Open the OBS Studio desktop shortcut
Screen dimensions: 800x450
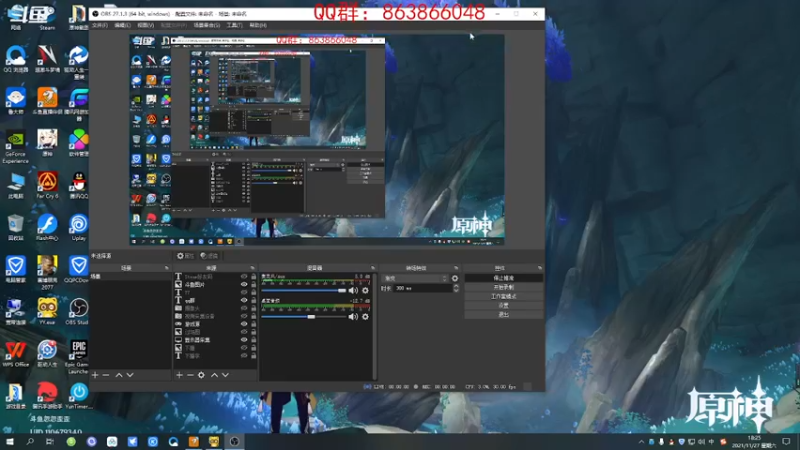tap(78, 311)
